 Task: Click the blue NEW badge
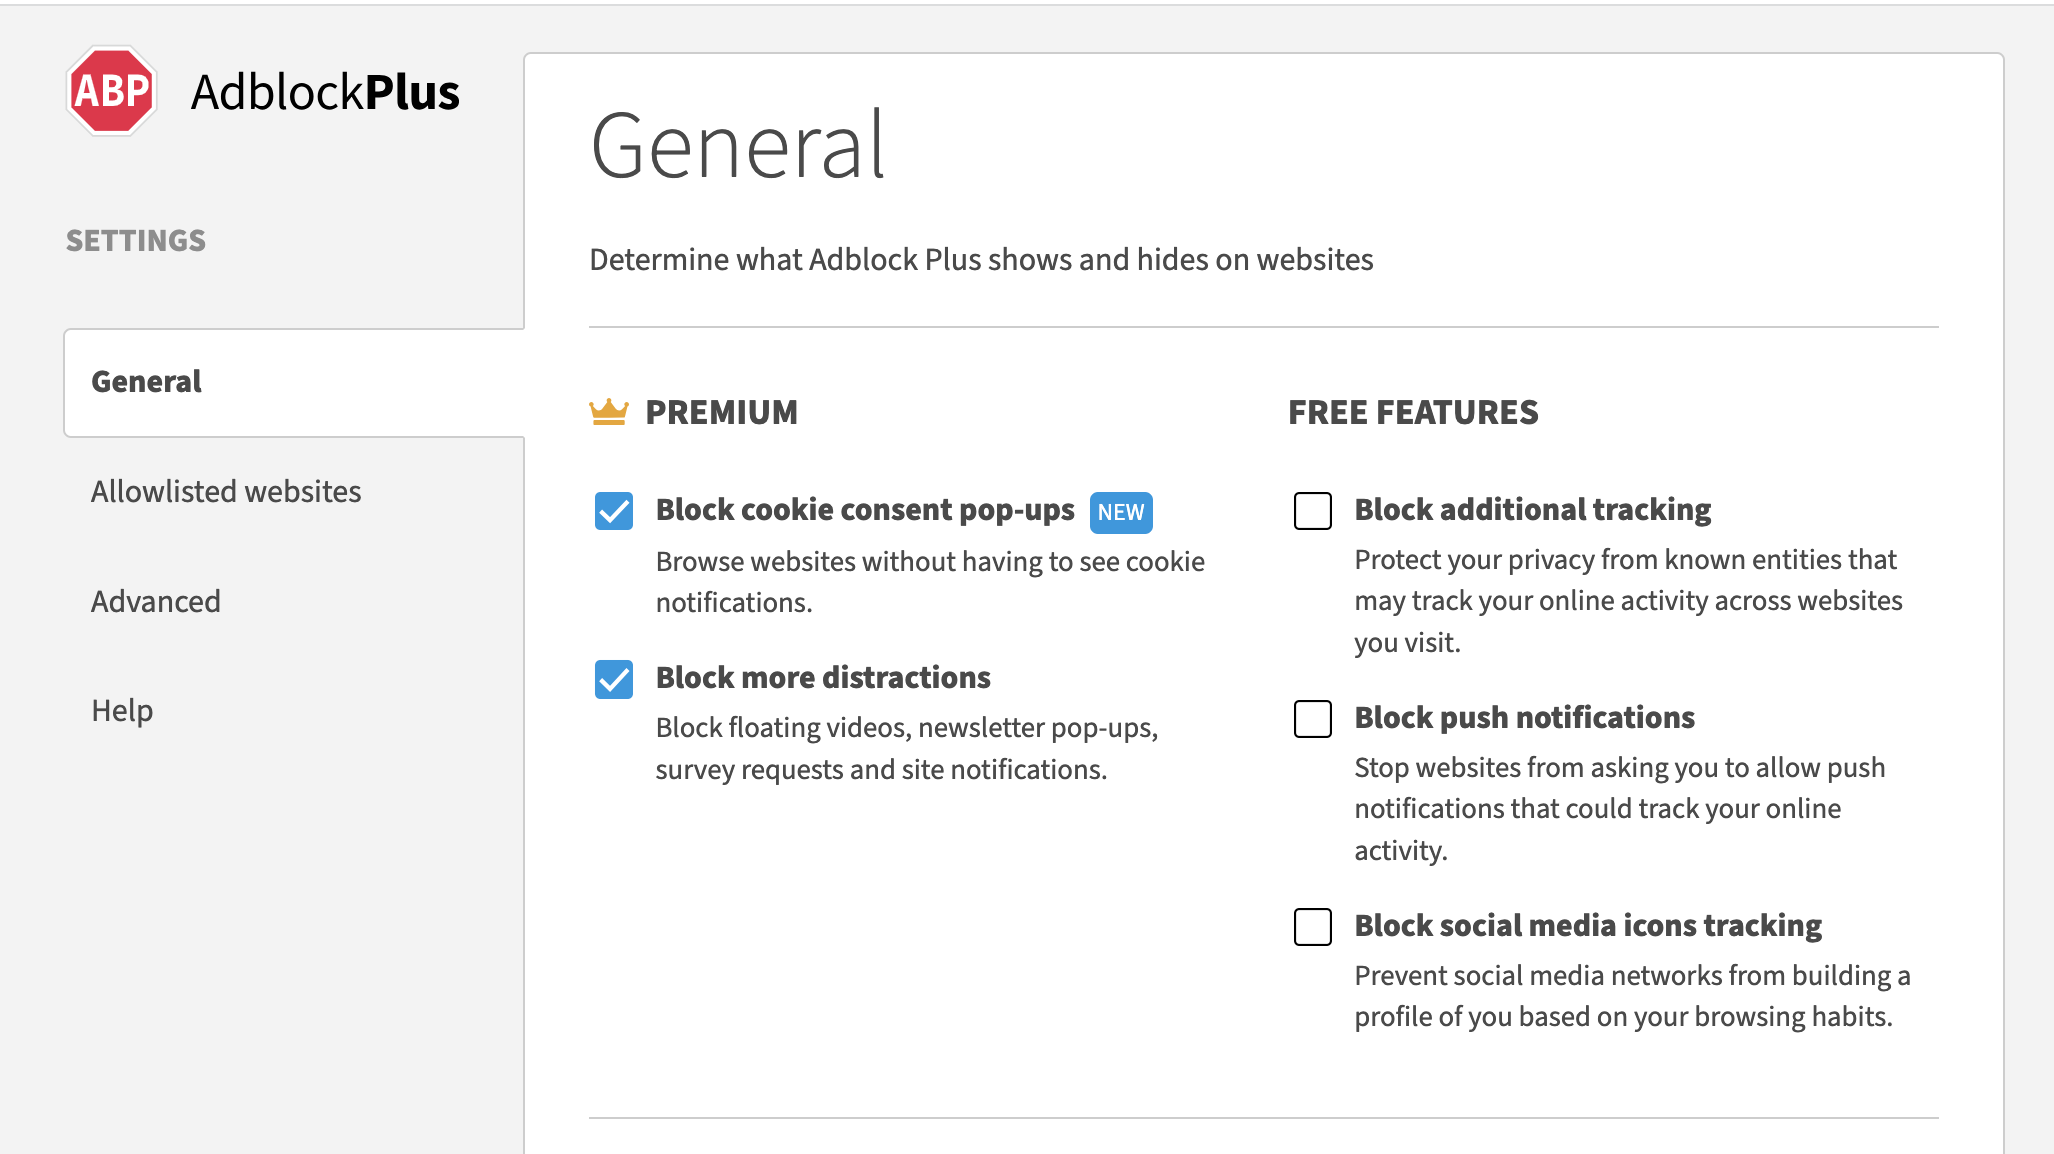pyautogui.click(x=1120, y=512)
